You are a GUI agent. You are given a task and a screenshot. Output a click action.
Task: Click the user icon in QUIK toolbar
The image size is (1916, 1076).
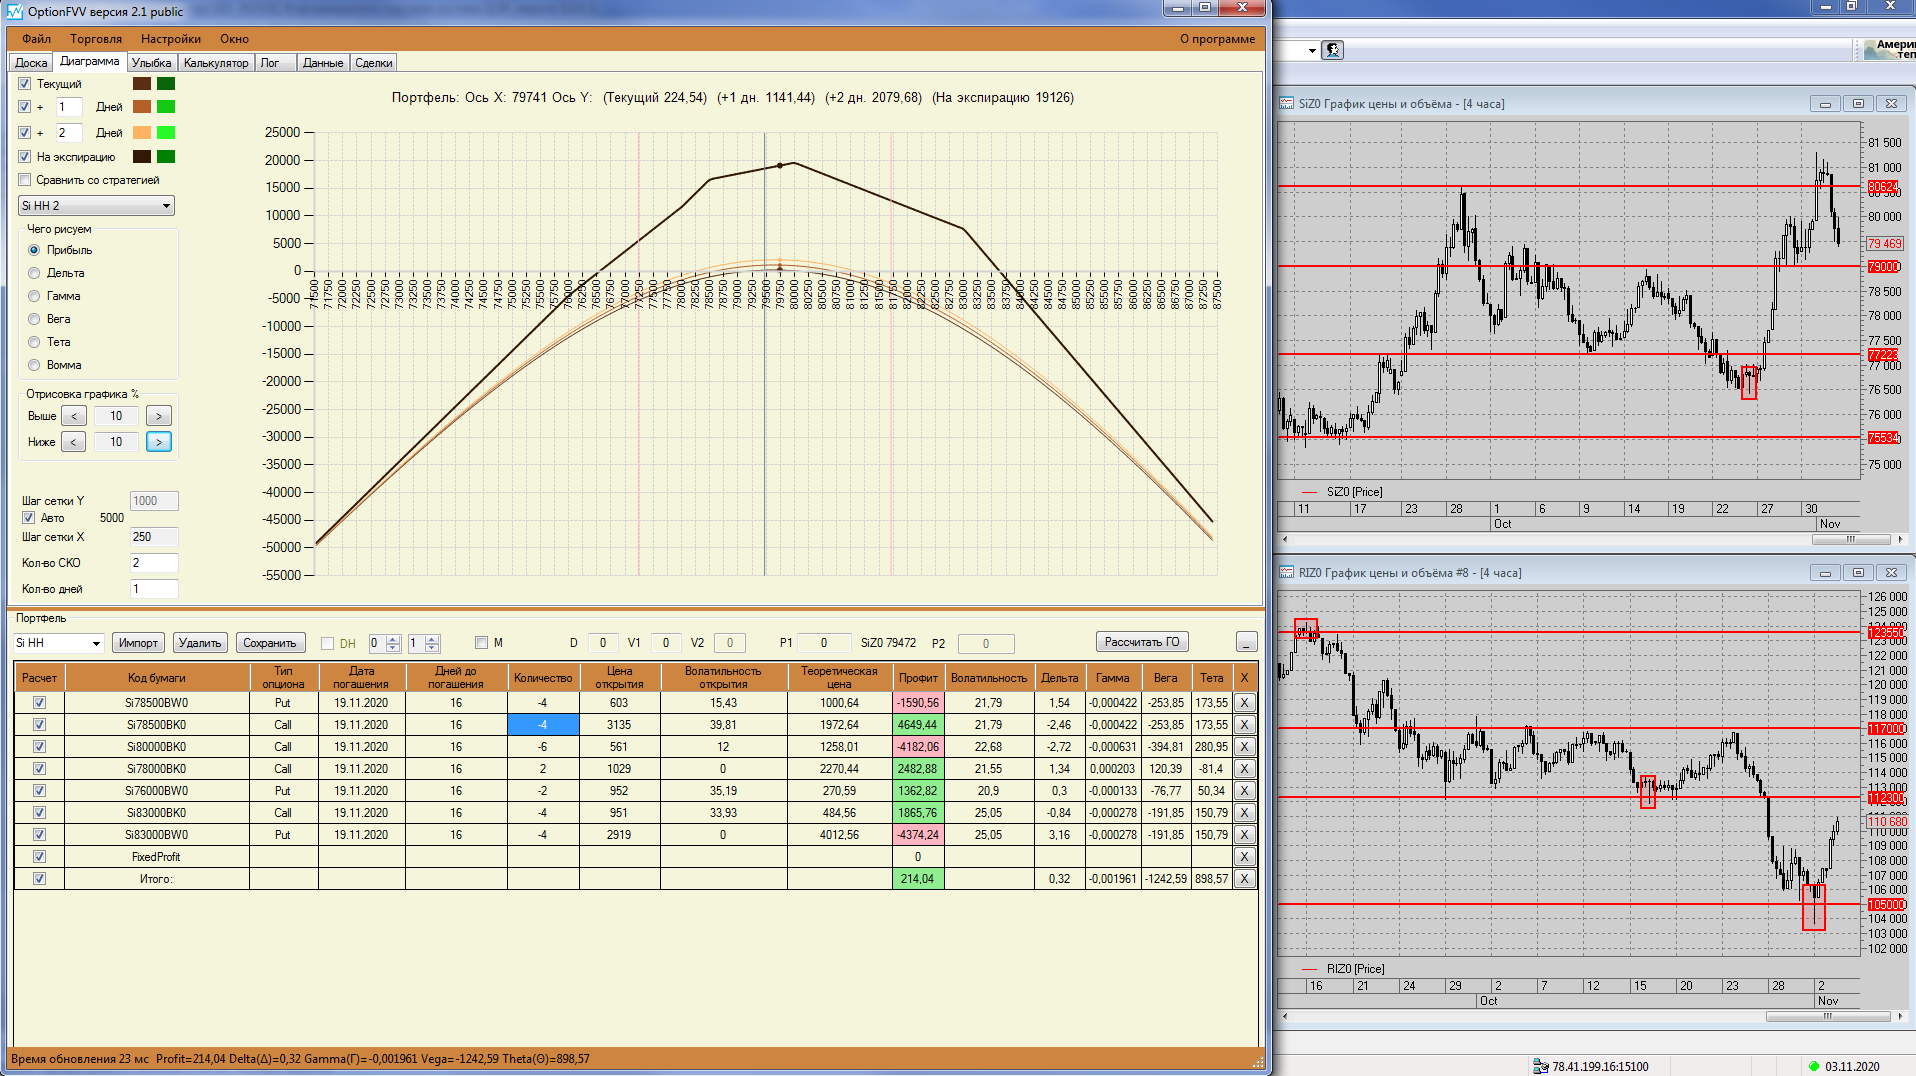tap(1332, 50)
